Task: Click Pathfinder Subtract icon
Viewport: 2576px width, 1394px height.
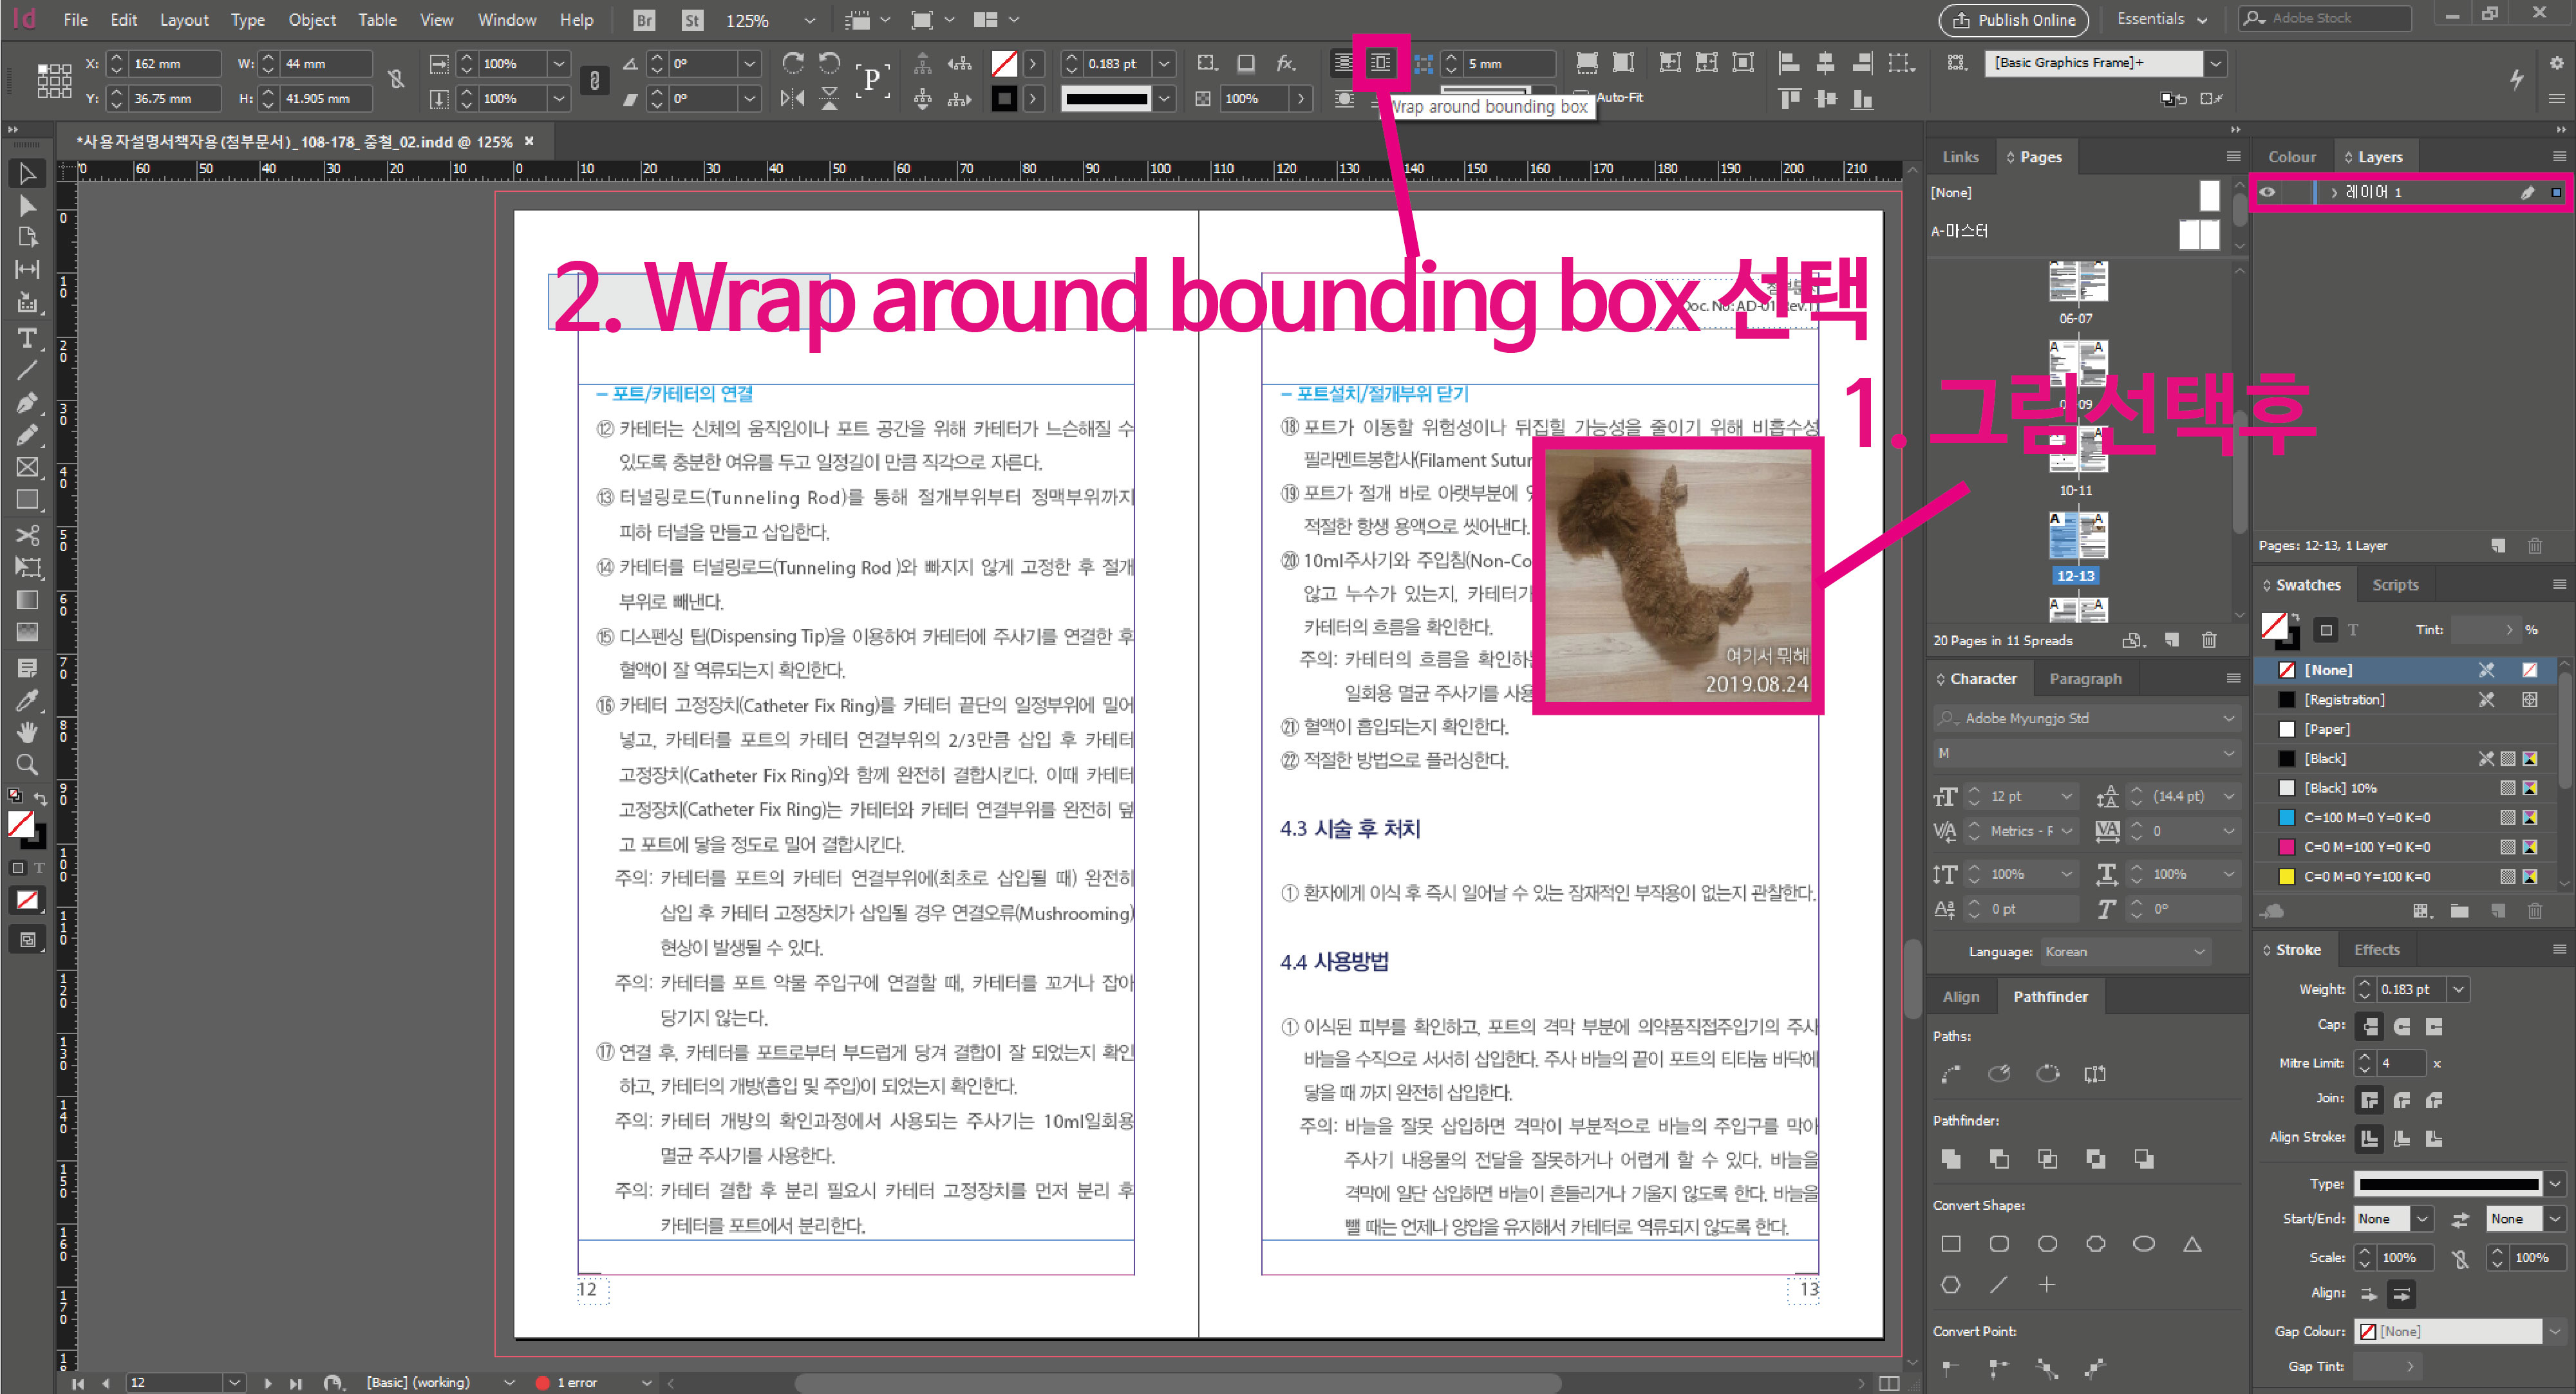Action: [1999, 1159]
